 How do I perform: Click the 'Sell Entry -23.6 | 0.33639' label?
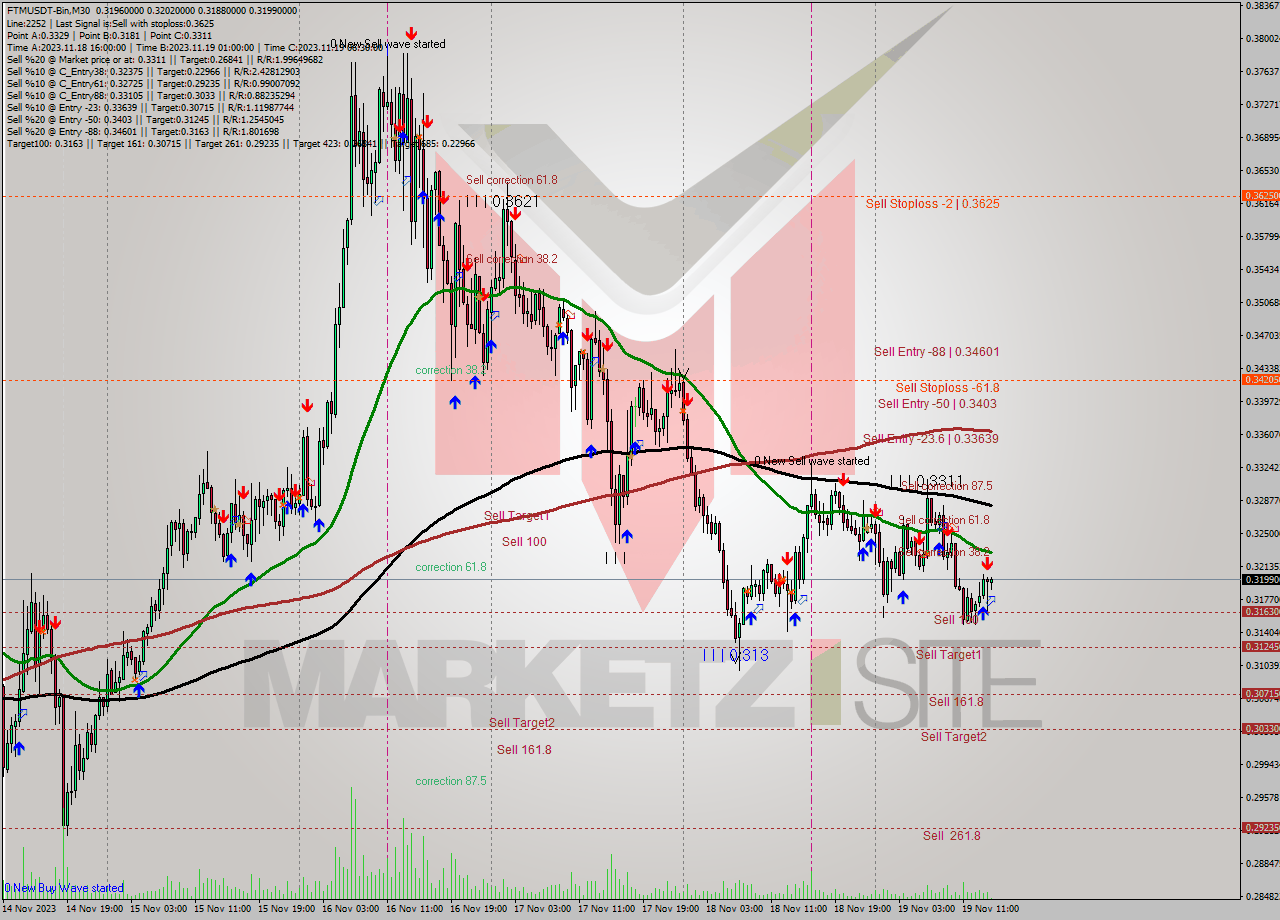[x=930, y=439]
